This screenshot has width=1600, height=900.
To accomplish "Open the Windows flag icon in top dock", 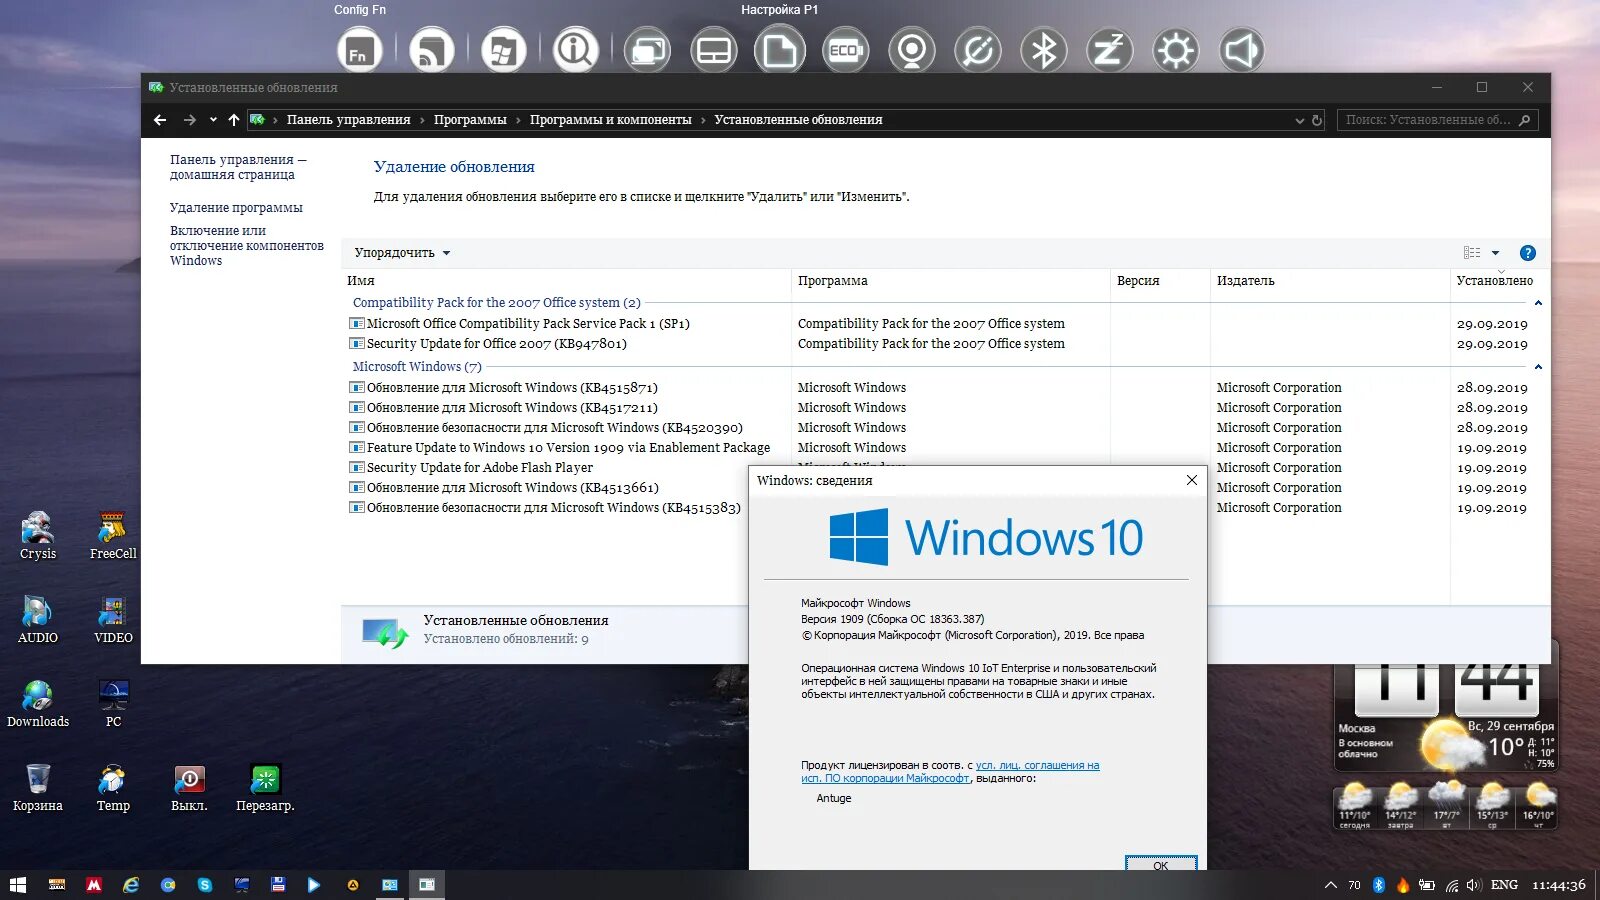I will pyautogui.click(x=503, y=50).
